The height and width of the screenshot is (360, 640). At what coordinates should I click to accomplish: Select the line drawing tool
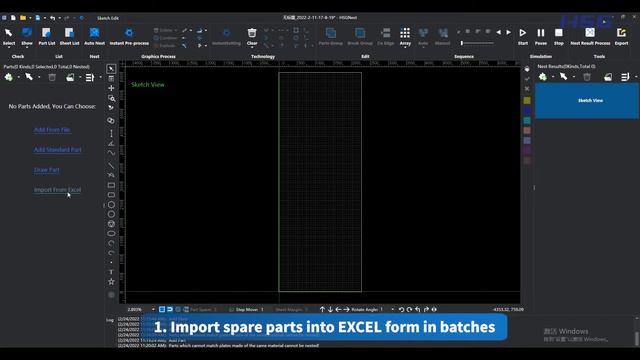coord(111,166)
